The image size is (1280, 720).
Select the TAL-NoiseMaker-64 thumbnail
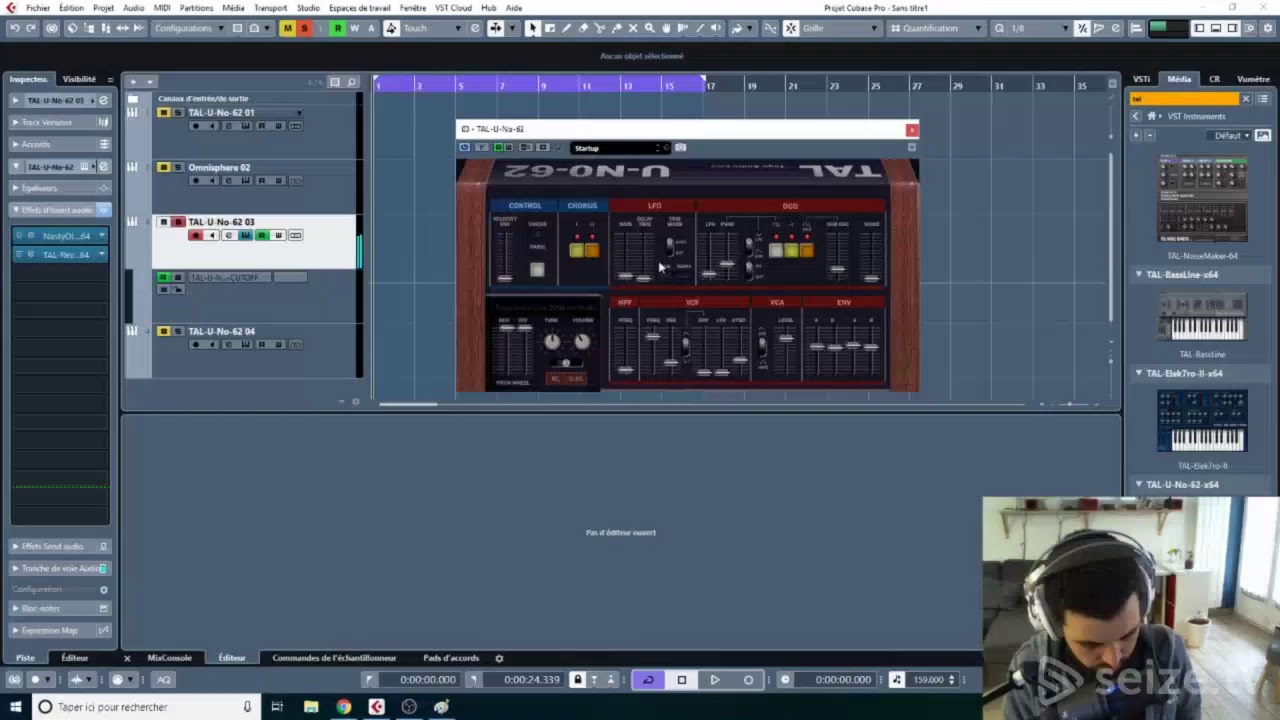click(1202, 199)
